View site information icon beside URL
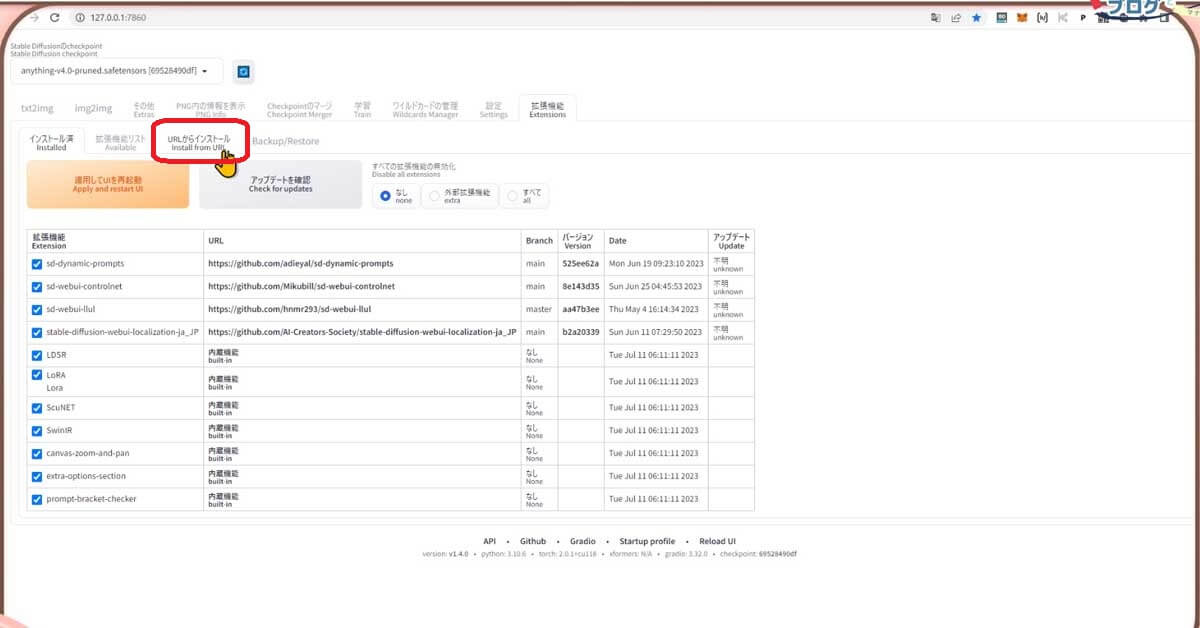The image size is (1200, 628). click(78, 18)
